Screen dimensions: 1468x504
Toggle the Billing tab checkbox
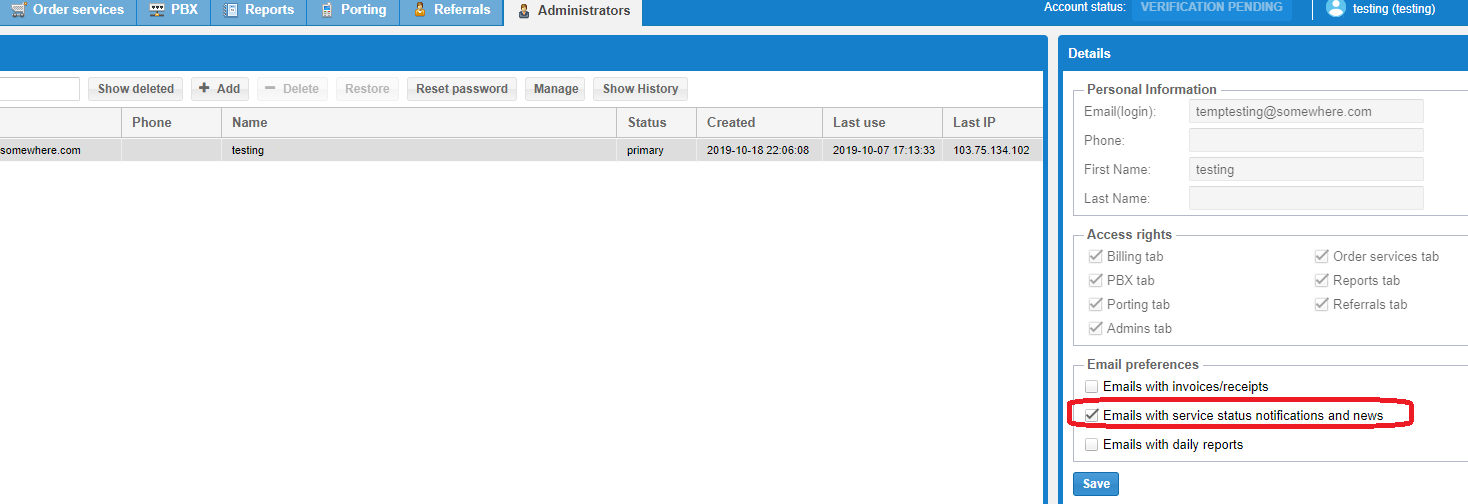point(1095,256)
